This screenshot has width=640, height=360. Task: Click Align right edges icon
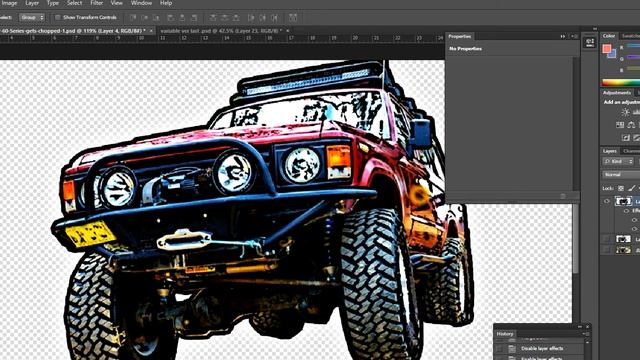click(194, 18)
